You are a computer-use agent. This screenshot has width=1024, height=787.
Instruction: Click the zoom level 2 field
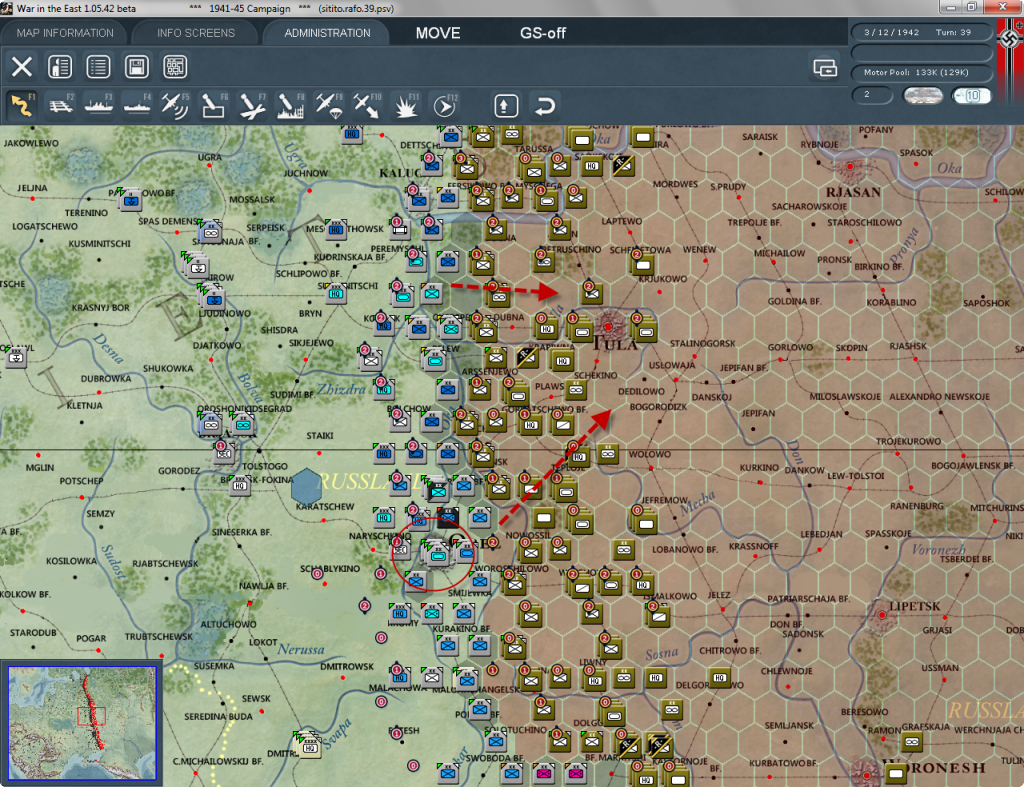[x=872, y=95]
